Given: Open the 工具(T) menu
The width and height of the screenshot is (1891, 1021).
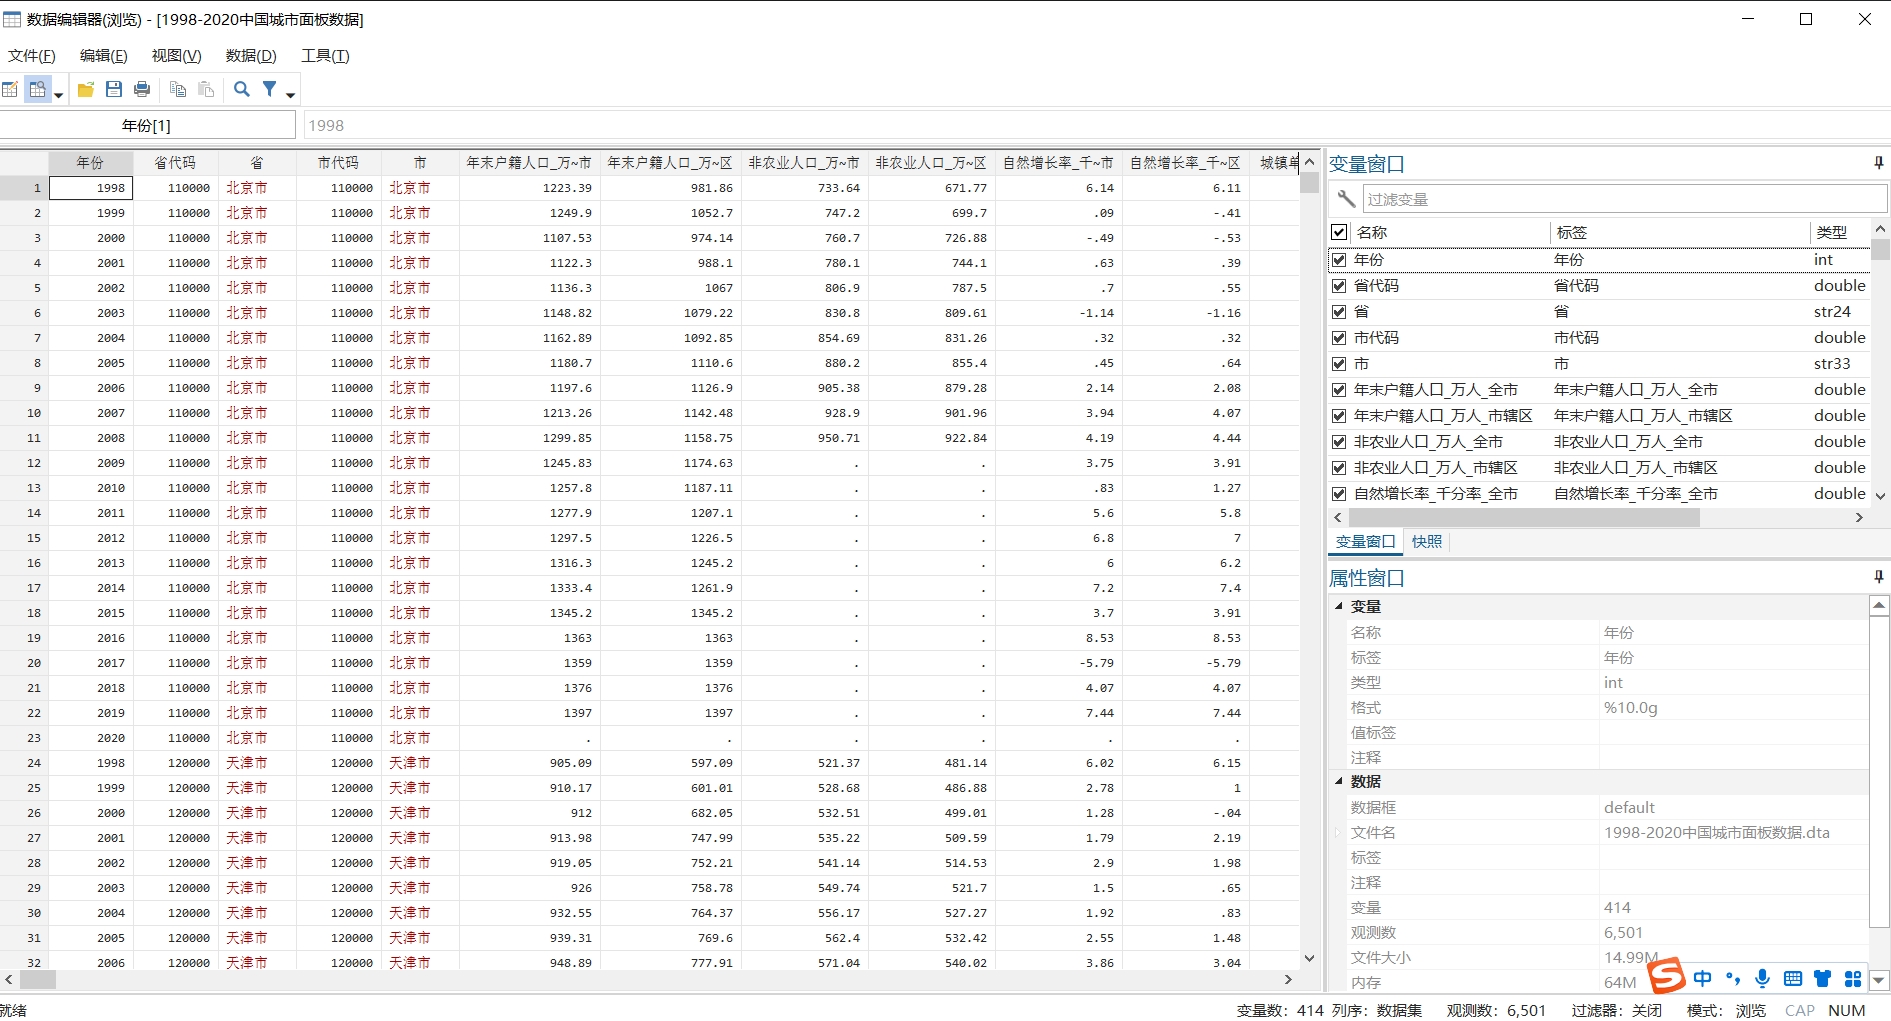Looking at the screenshot, I should [326, 56].
